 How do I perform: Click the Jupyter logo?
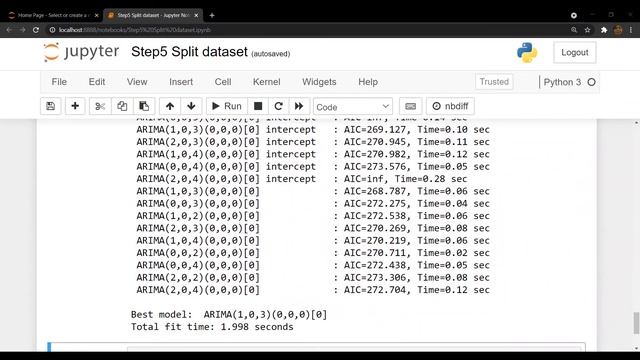[81, 52]
